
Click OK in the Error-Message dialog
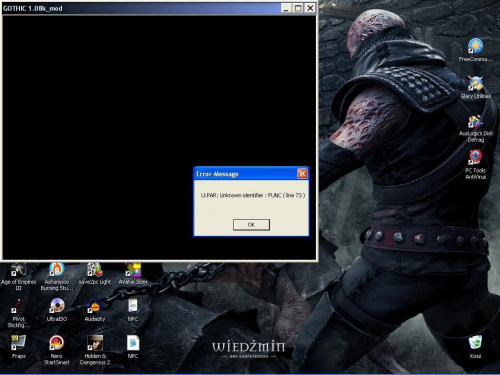click(251, 225)
